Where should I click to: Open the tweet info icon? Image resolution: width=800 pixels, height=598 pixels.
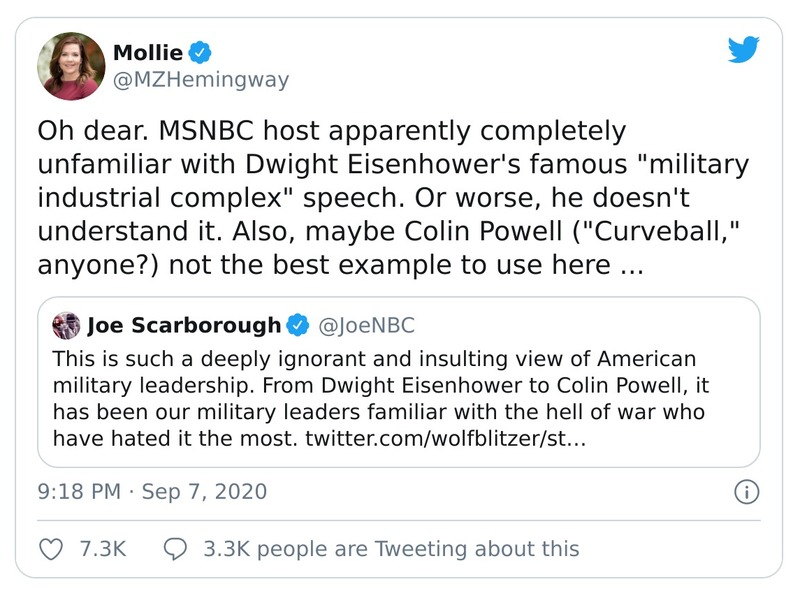pos(746,492)
